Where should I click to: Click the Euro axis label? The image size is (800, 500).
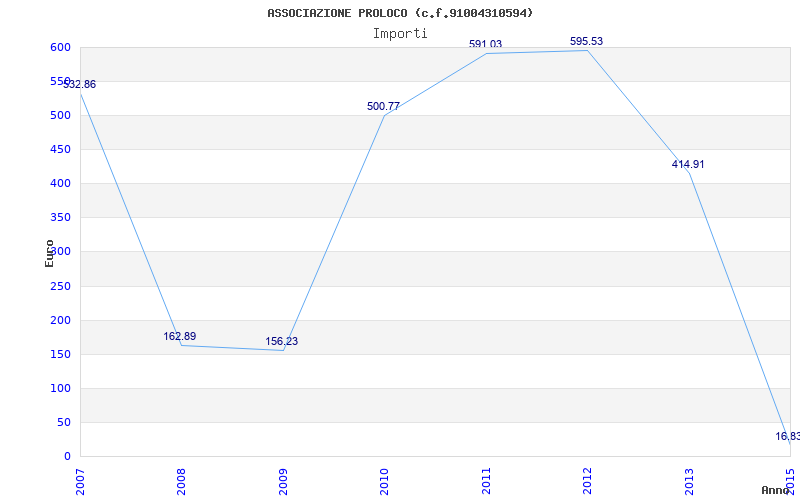coord(49,253)
